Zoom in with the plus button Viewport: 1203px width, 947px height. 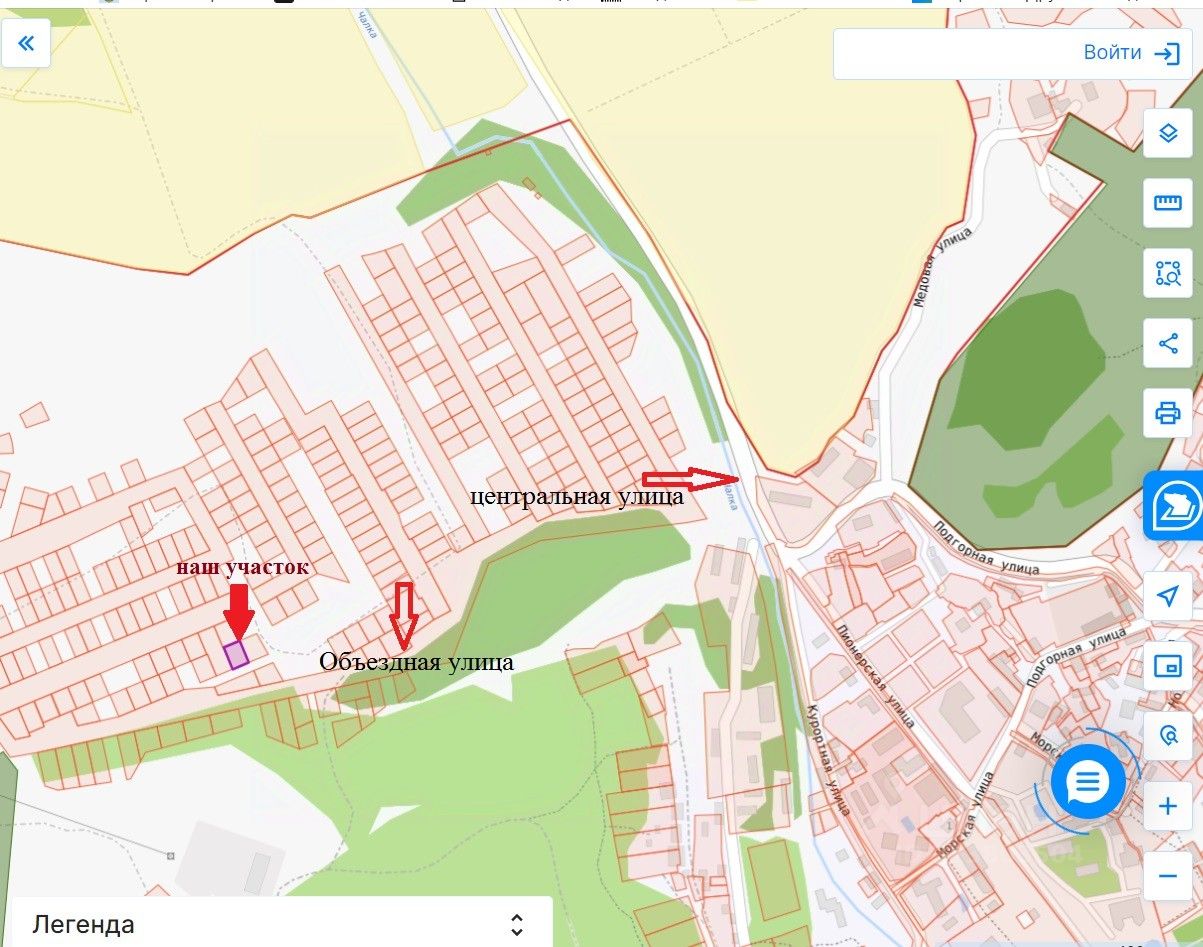tap(1168, 806)
